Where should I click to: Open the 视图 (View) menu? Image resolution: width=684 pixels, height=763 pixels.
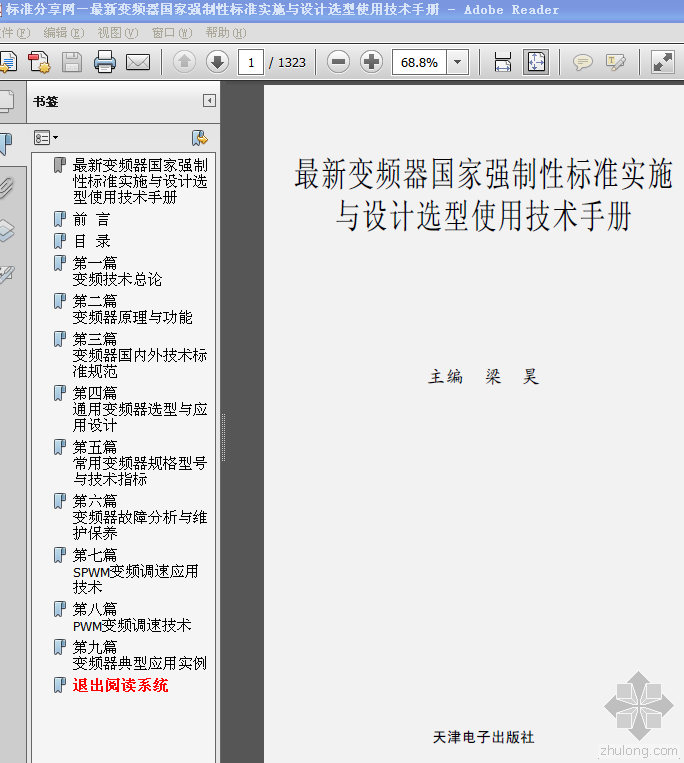pos(117,33)
